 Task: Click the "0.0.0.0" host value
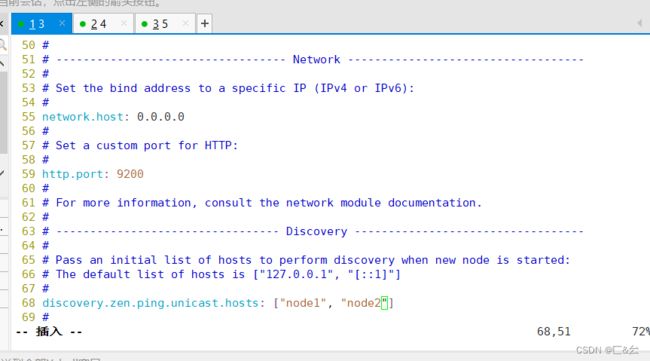161,117
